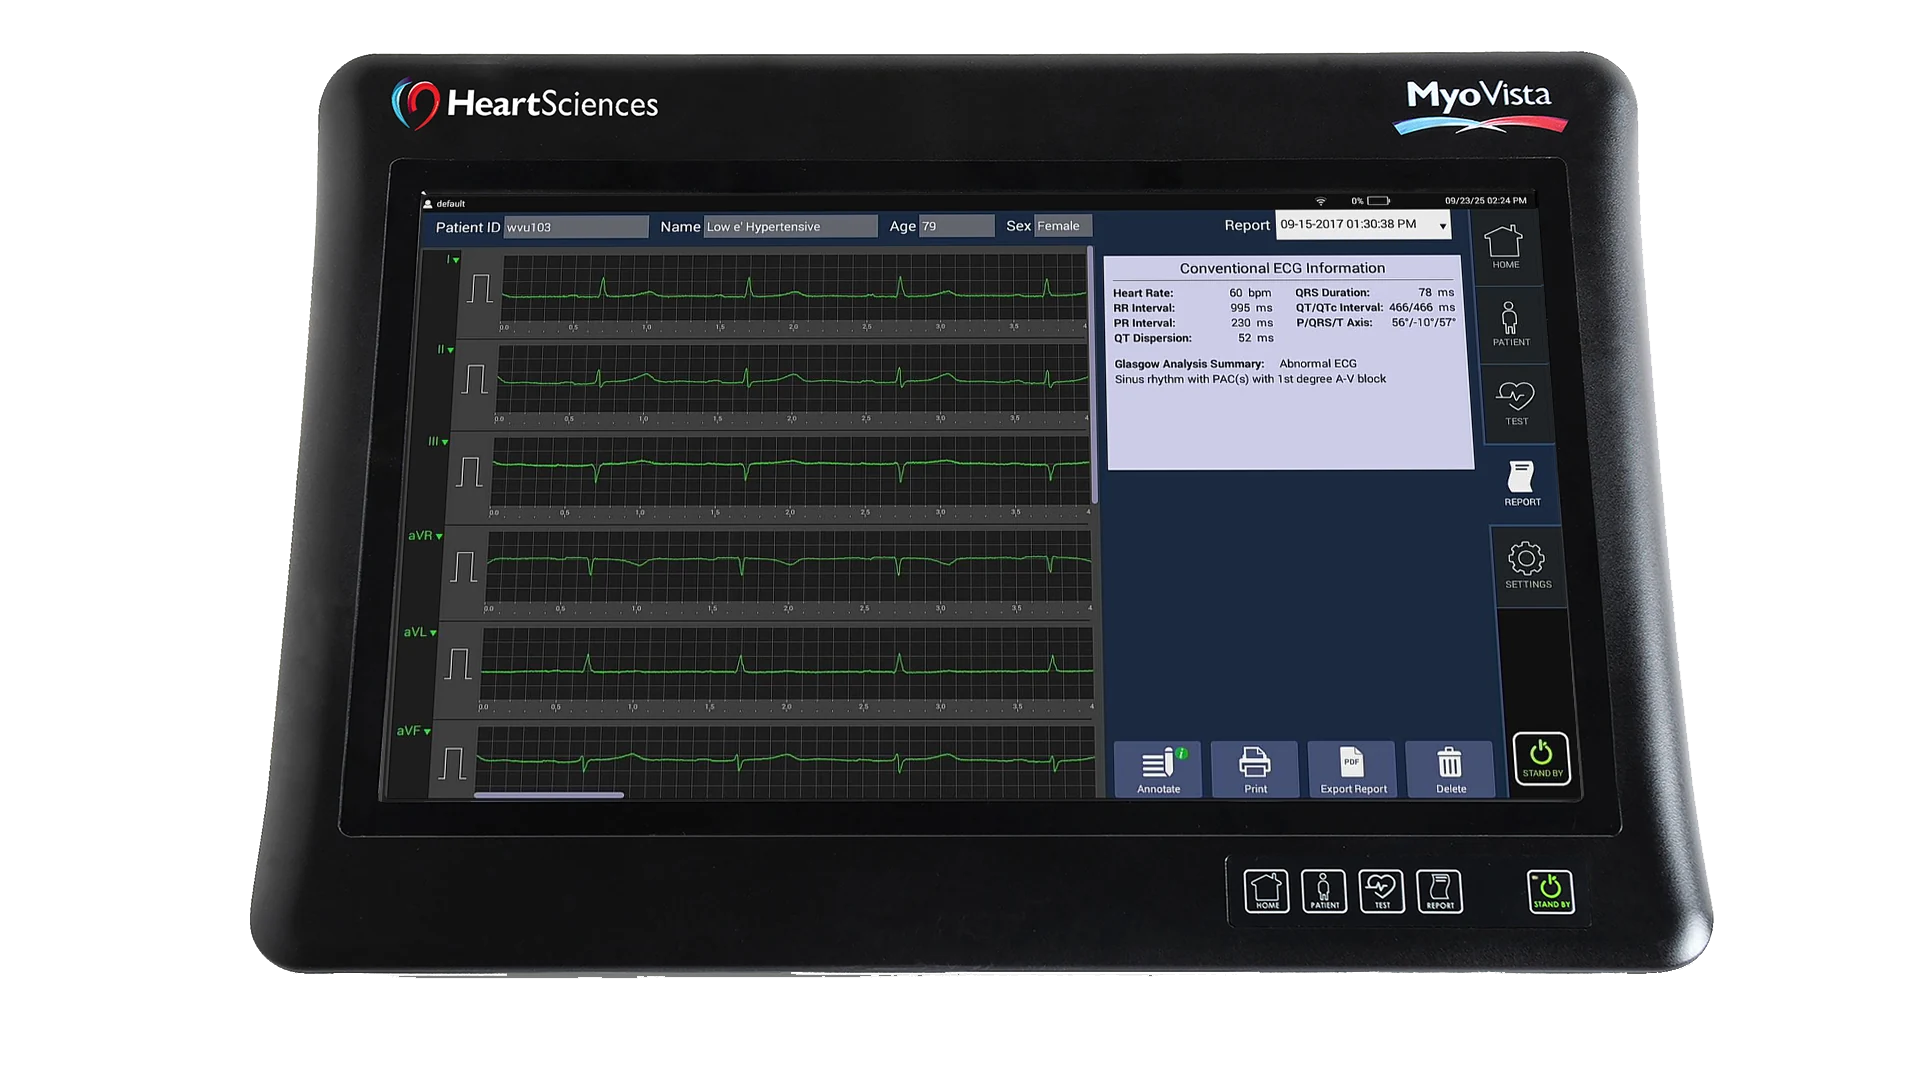Viewport: 1920px width, 1080px height.
Task: Click the battery indicator icon
Action: pyautogui.click(x=1379, y=201)
